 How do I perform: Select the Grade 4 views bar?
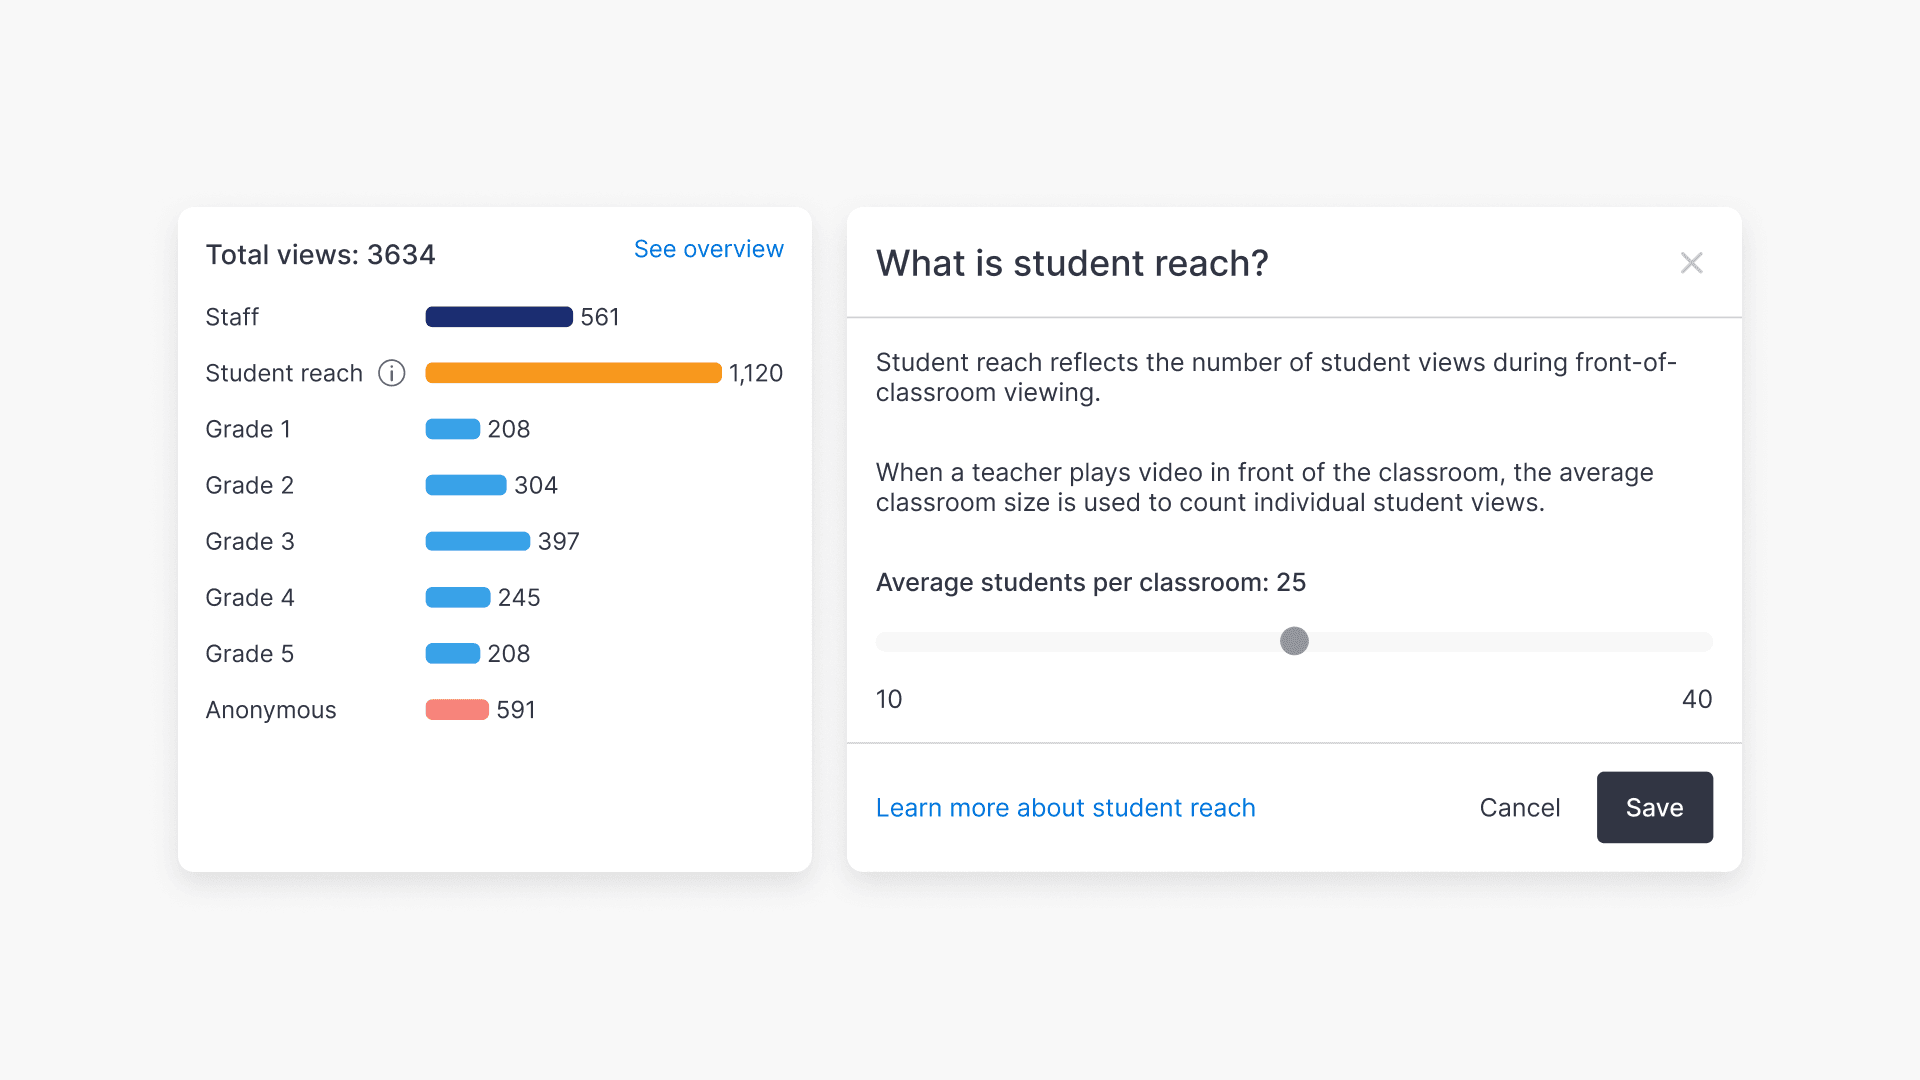click(455, 597)
